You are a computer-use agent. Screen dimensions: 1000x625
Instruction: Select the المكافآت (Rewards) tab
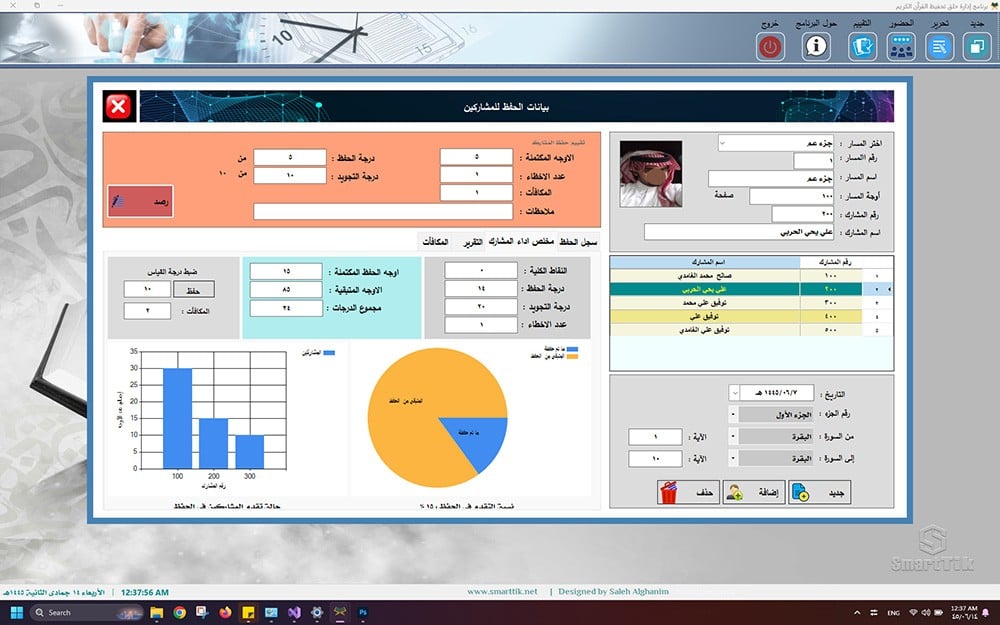[434, 242]
